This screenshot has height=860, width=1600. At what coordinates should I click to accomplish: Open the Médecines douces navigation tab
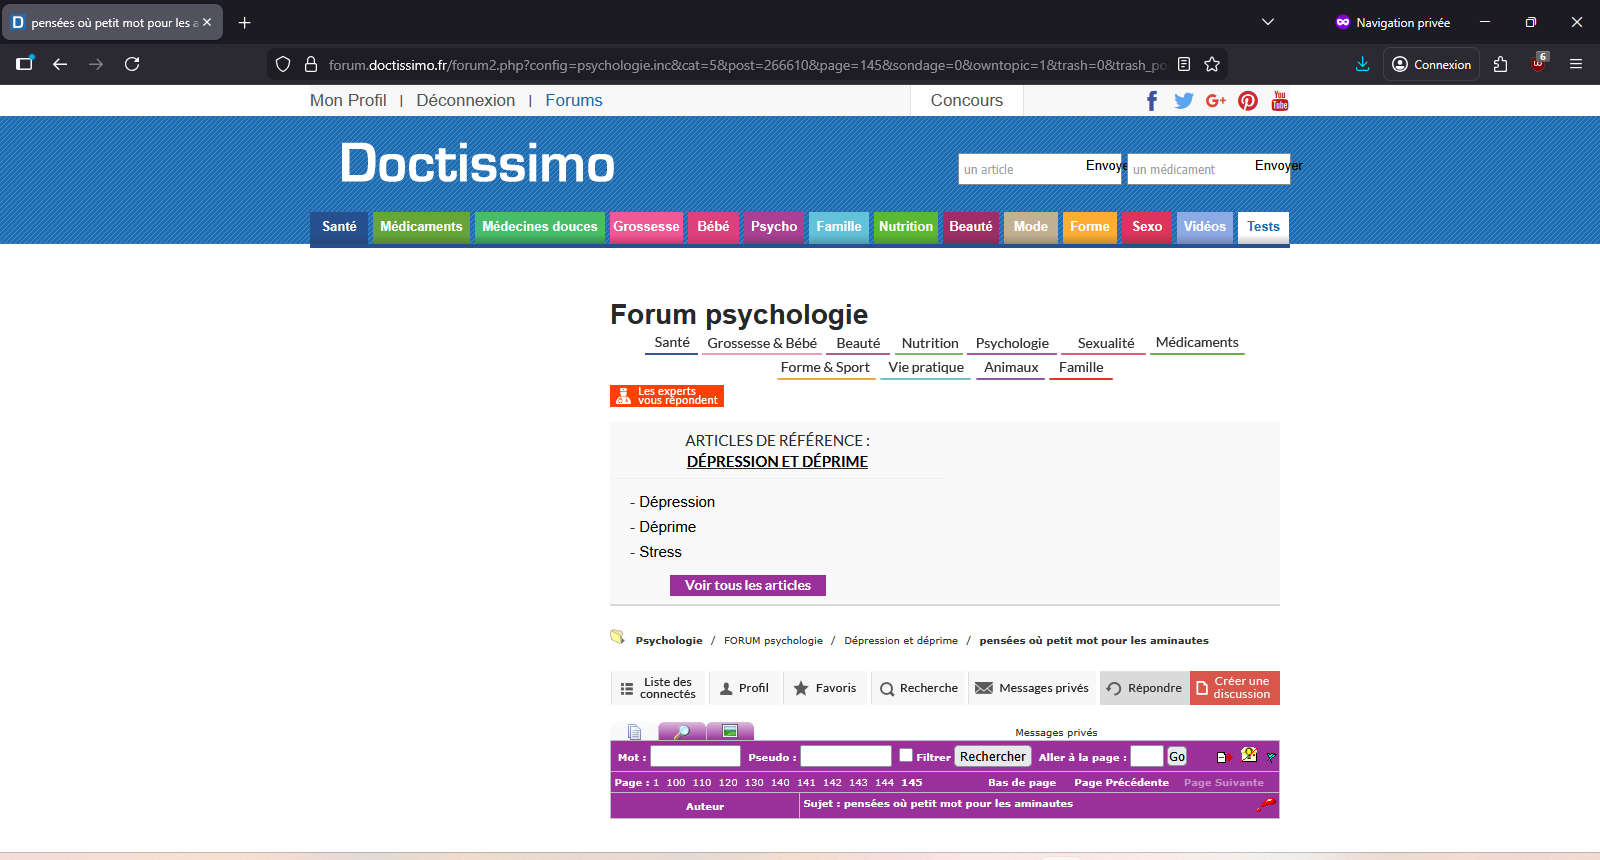[x=540, y=227]
